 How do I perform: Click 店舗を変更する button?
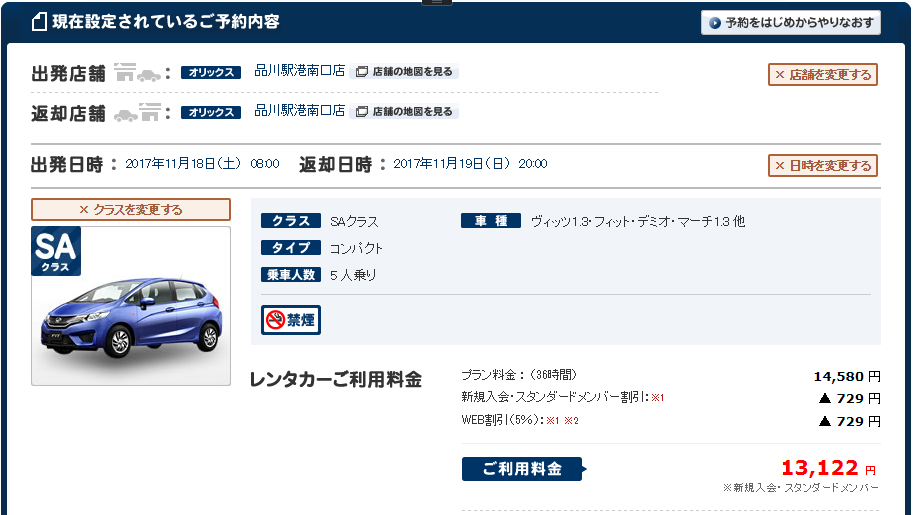click(822, 75)
